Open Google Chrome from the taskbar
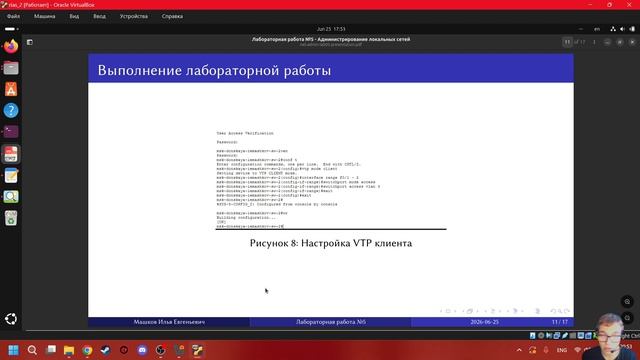This screenshot has height=360, width=640. coord(87,350)
